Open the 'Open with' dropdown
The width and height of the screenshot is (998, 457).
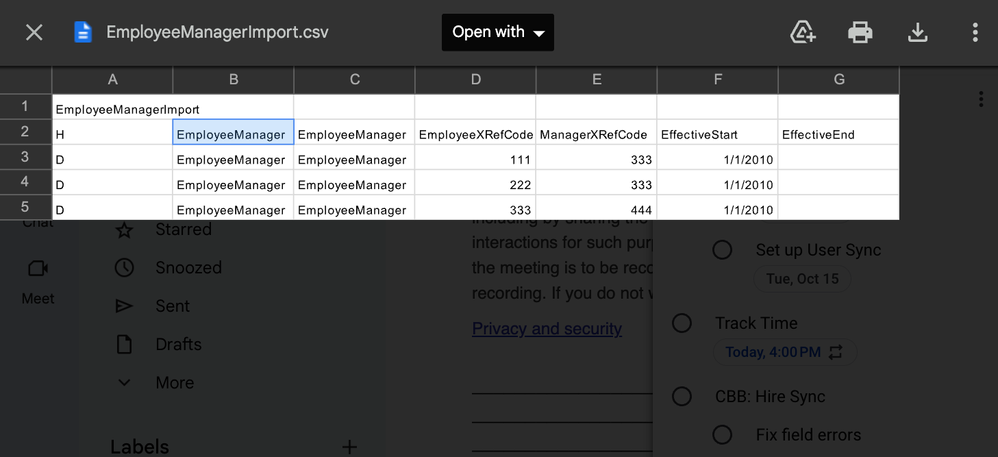tap(498, 32)
